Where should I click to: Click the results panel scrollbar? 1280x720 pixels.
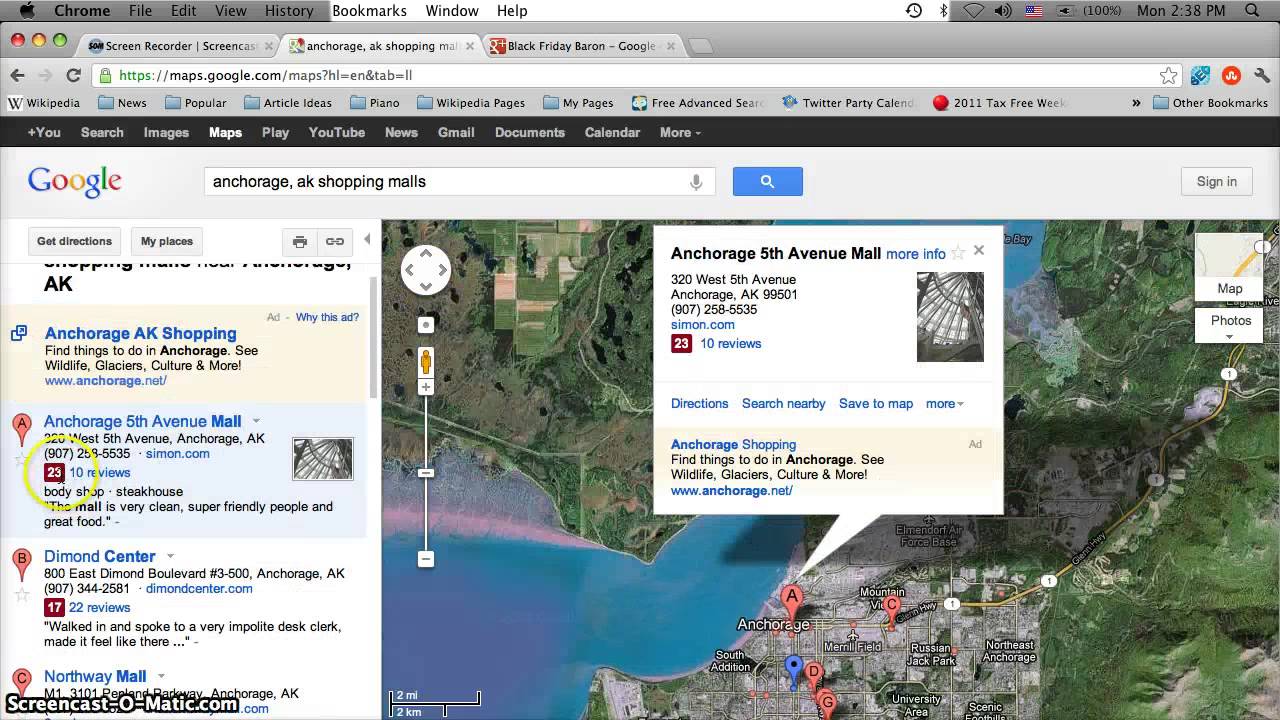[374, 337]
